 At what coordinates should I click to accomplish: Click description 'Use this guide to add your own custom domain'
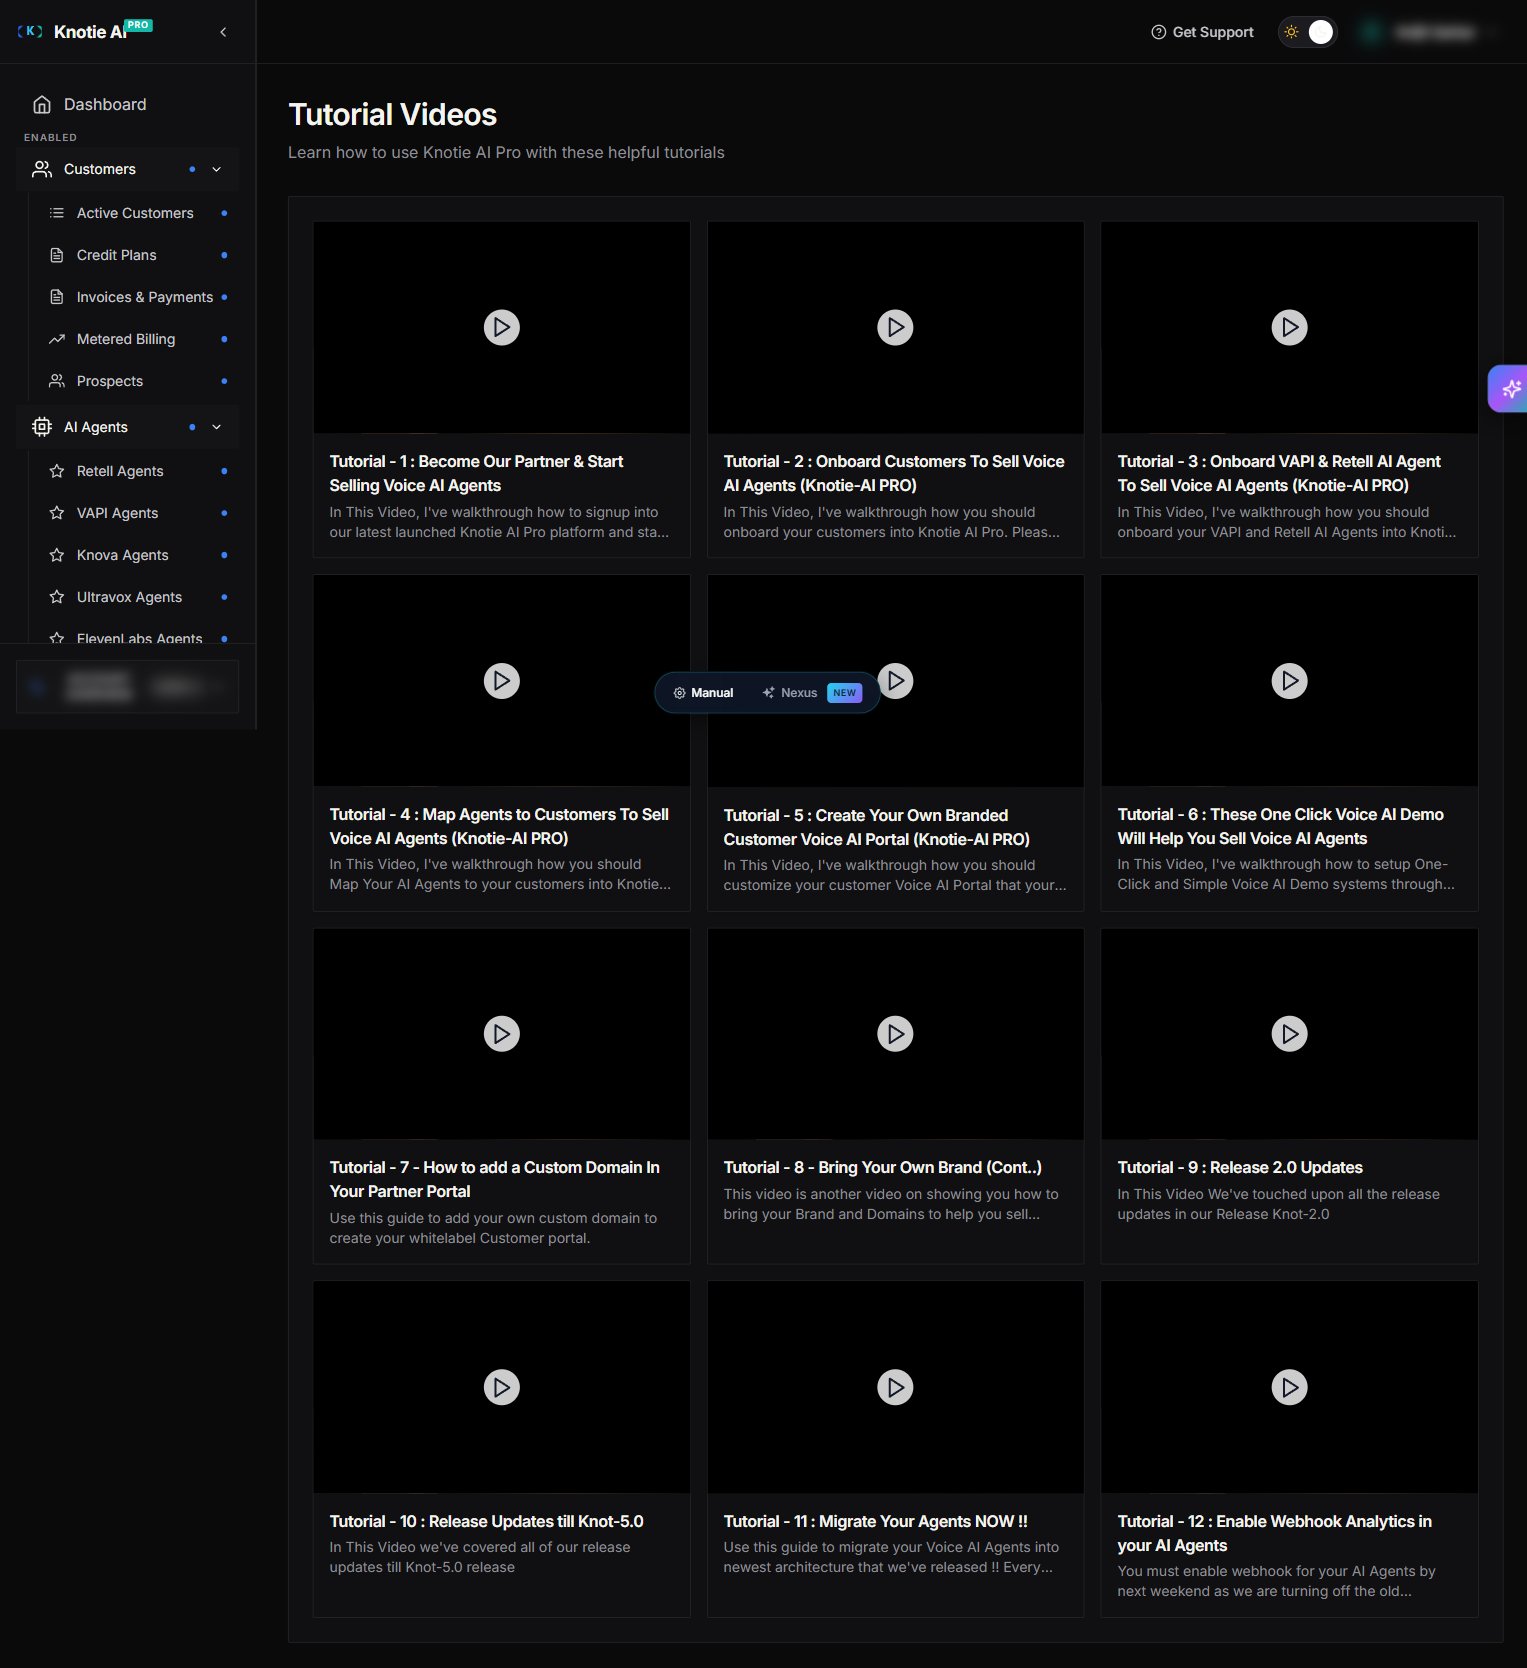493,1228
